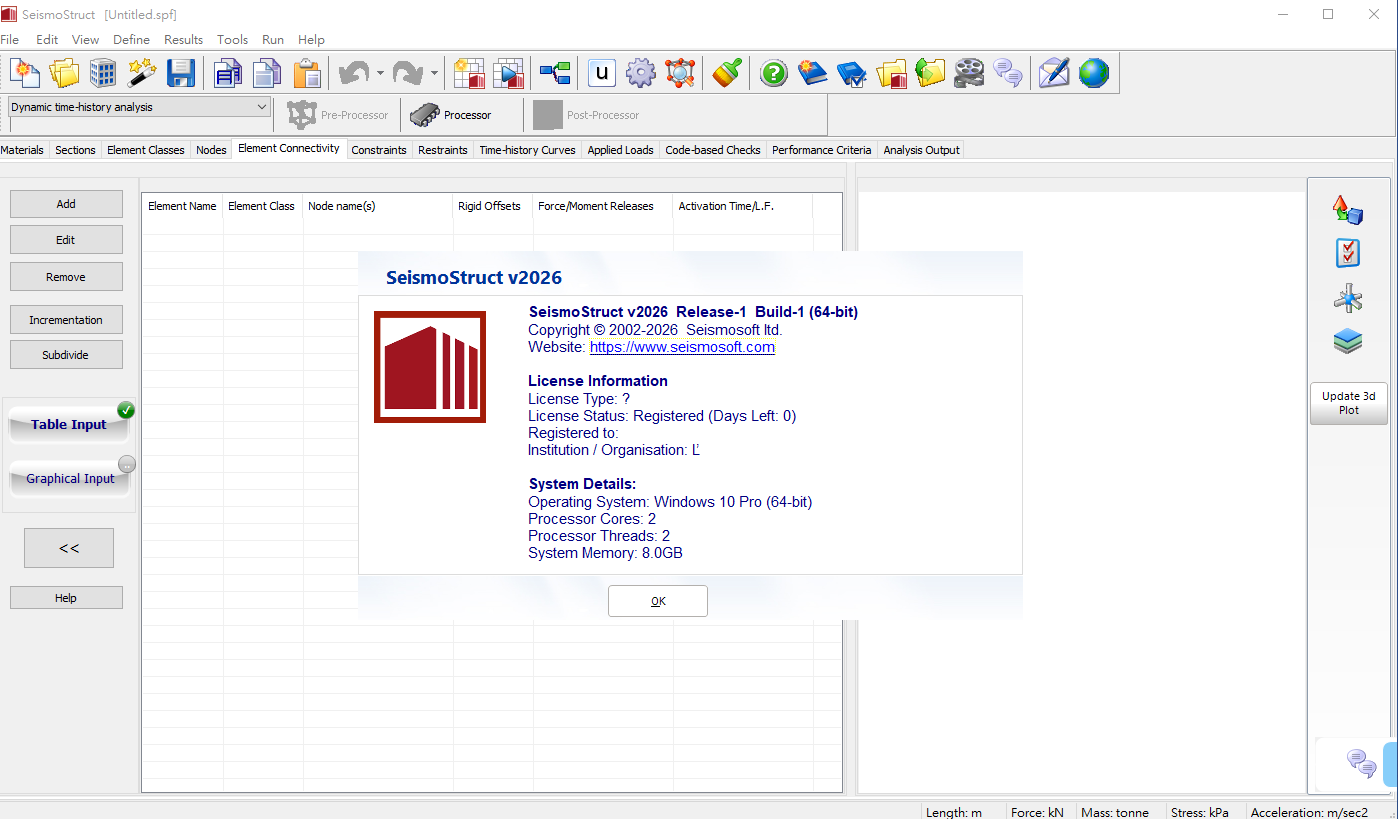Viewport: 1398px width, 819px height.
Task: Expand the Undo history dropdown arrow
Action: pyautogui.click(x=380, y=73)
